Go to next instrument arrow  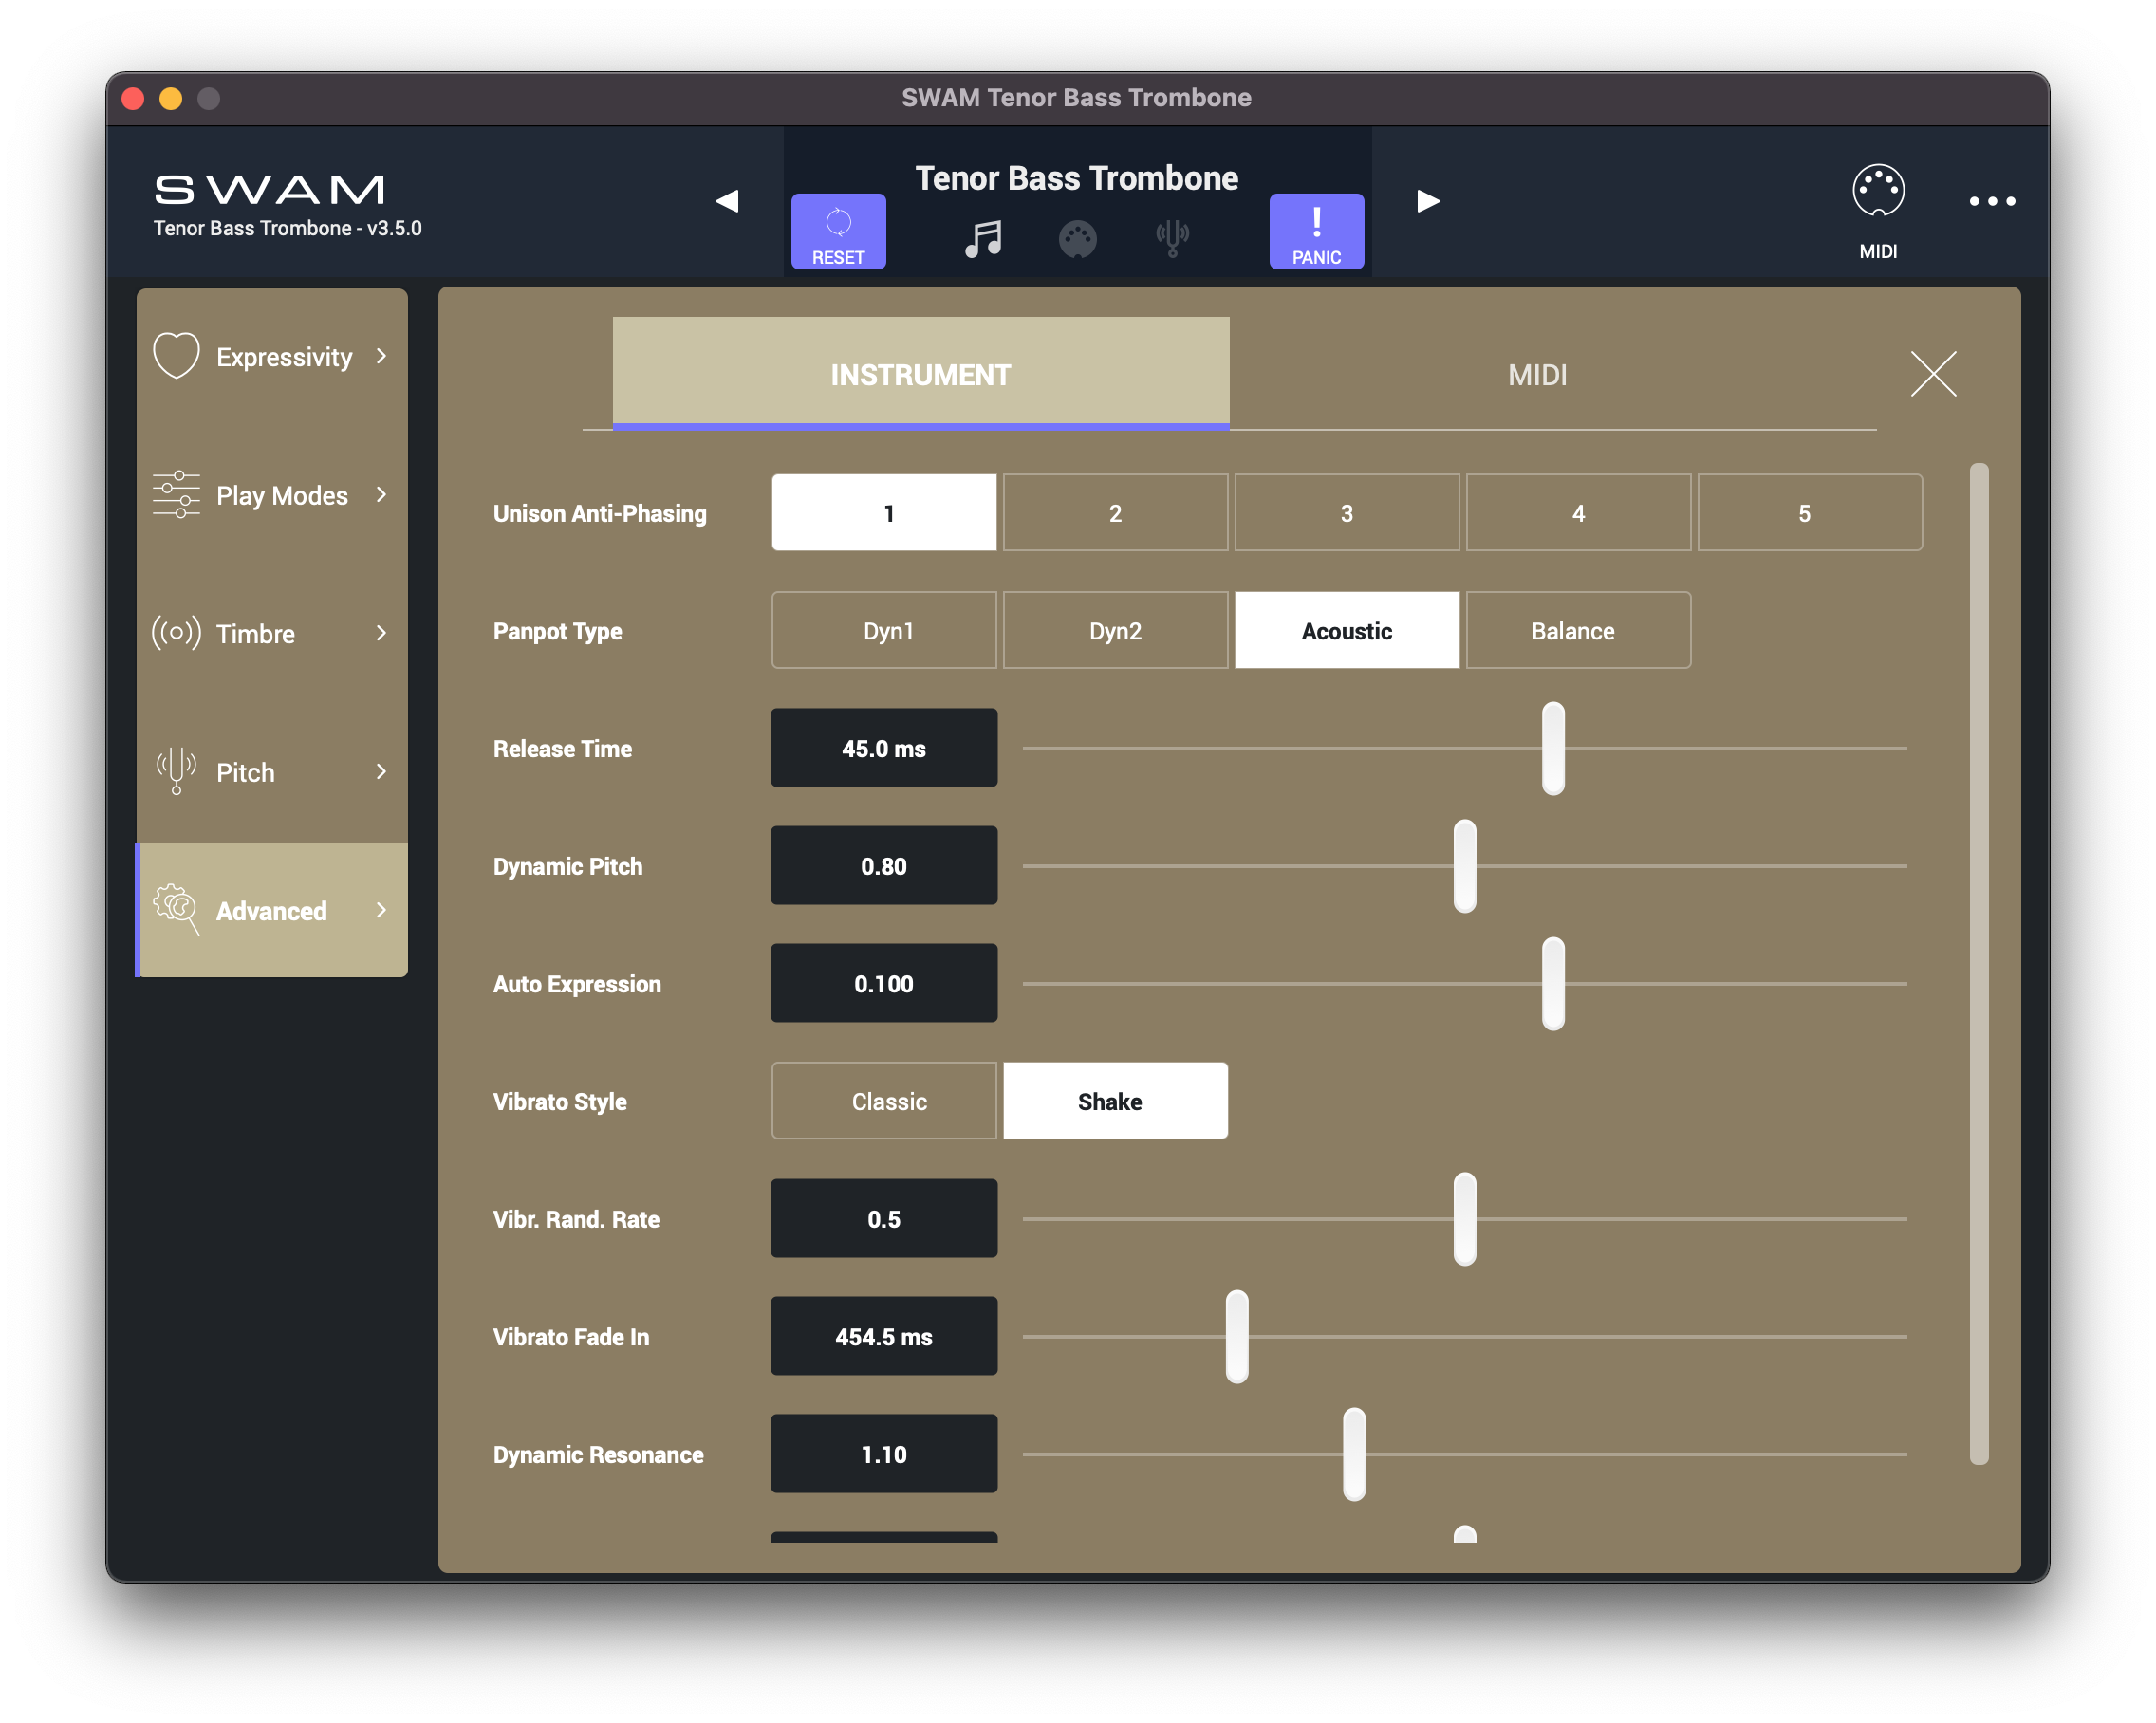1428,201
